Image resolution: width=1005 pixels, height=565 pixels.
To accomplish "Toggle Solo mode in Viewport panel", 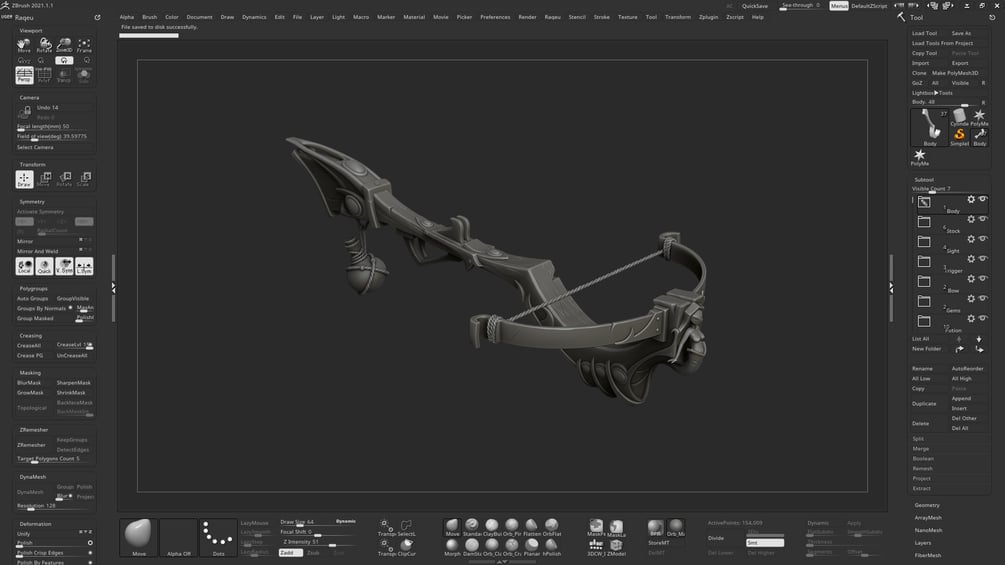I will (84, 75).
